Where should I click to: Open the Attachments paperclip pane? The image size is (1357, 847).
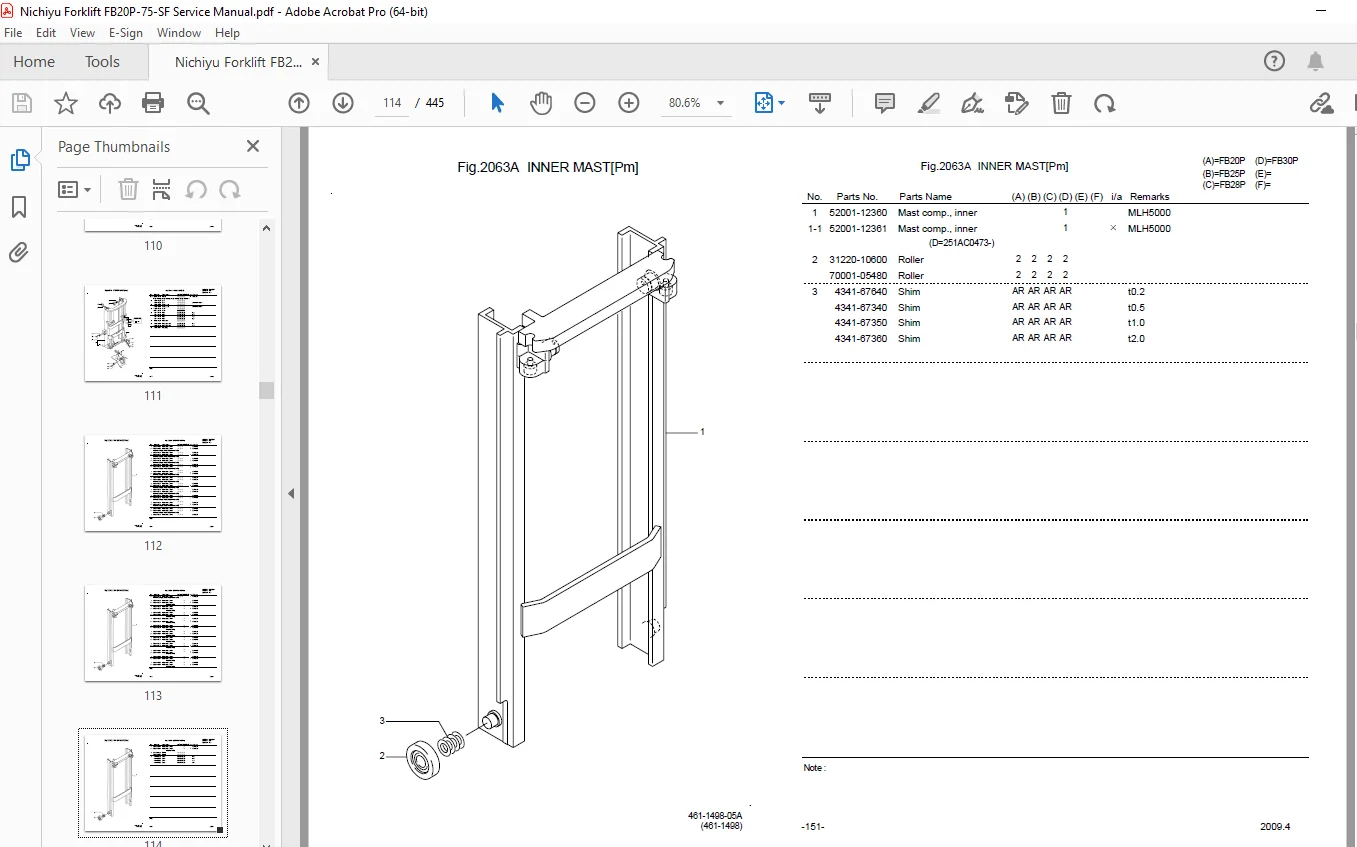pyautogui.click(x=19, y=253)
